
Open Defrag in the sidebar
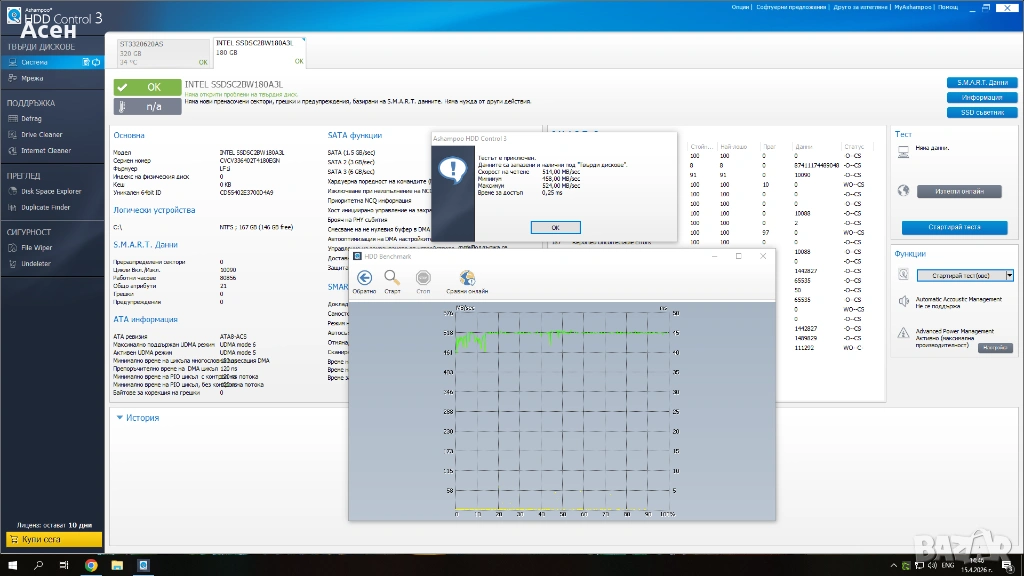pos(31,118)
